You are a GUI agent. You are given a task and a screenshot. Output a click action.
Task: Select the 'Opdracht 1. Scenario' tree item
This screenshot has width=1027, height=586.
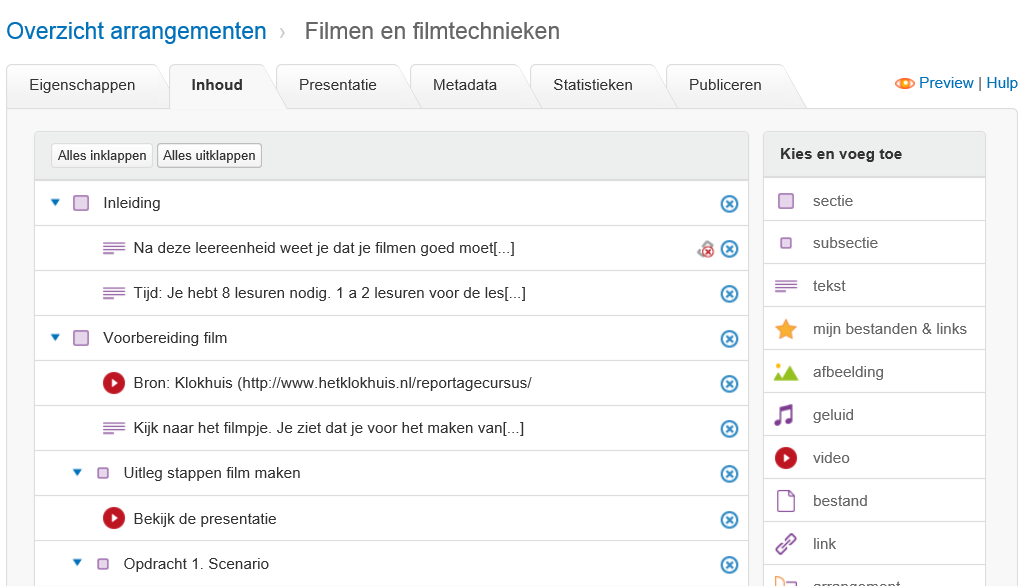(x=196, y=564)
